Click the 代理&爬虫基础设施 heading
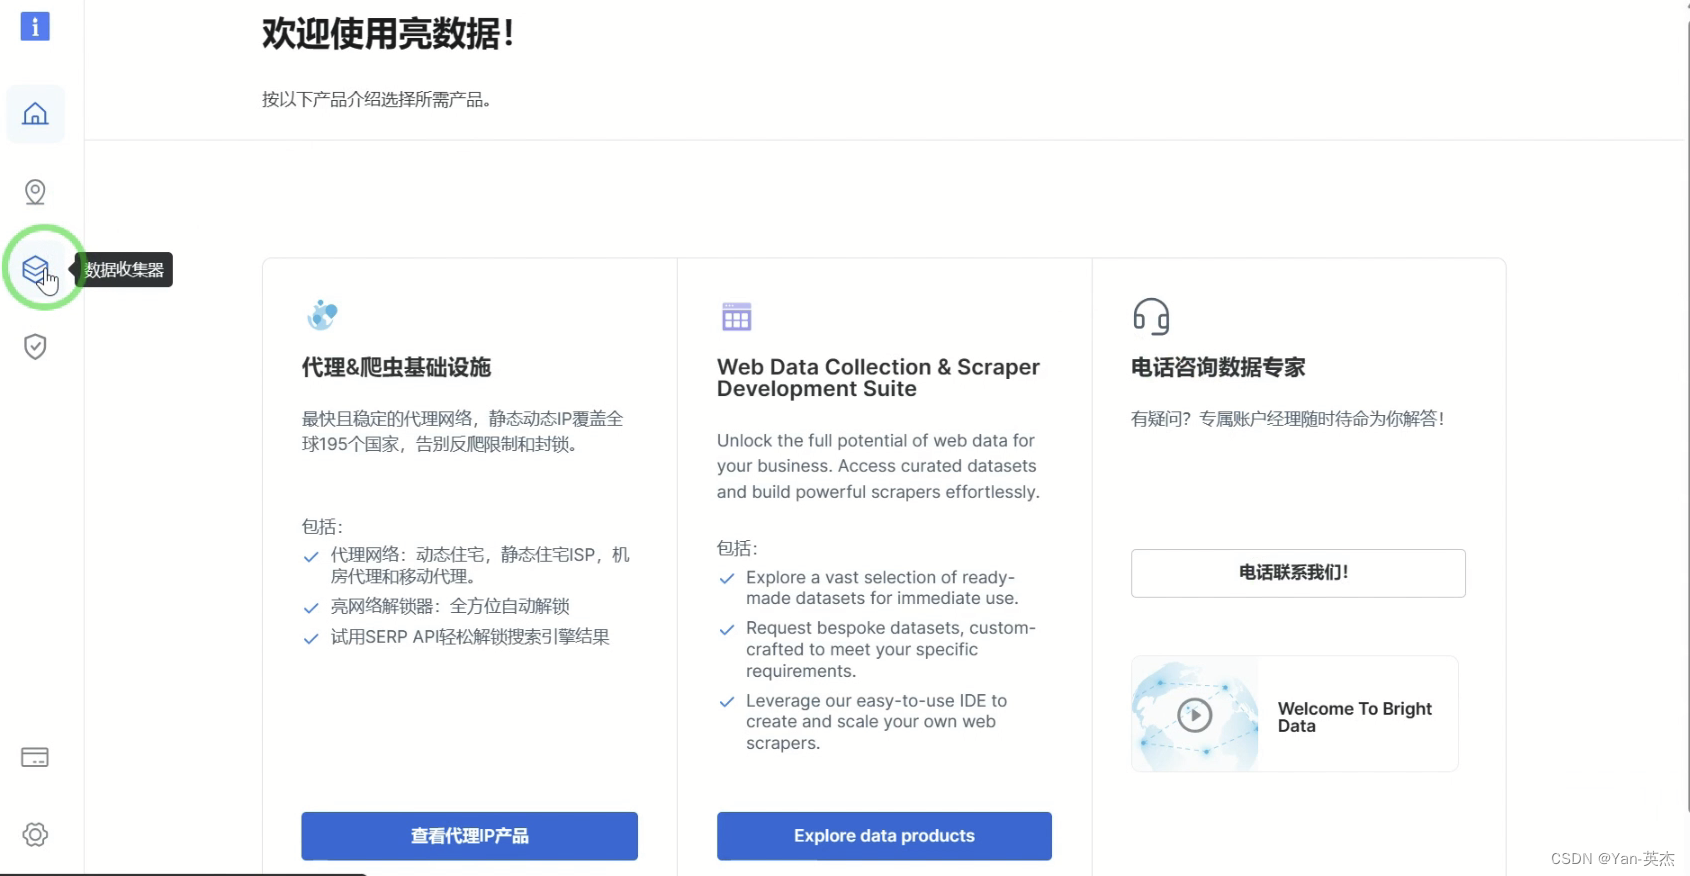Screen dimensions: 1690x876 (x=397, y=367)
